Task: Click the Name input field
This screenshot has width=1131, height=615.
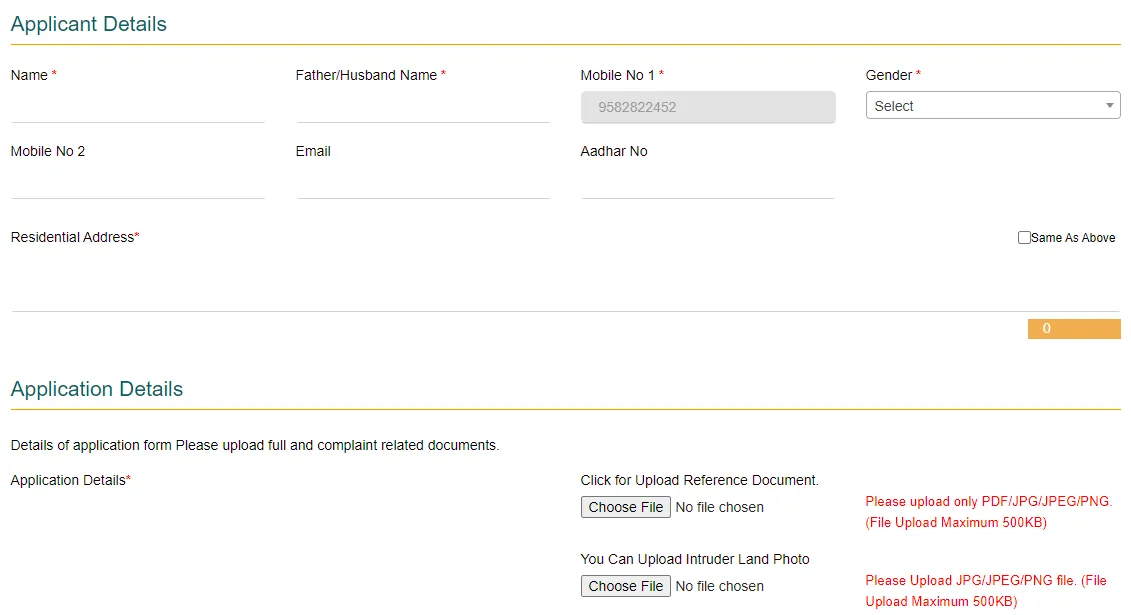Action: pyautogui.click(x=137, y=108)
